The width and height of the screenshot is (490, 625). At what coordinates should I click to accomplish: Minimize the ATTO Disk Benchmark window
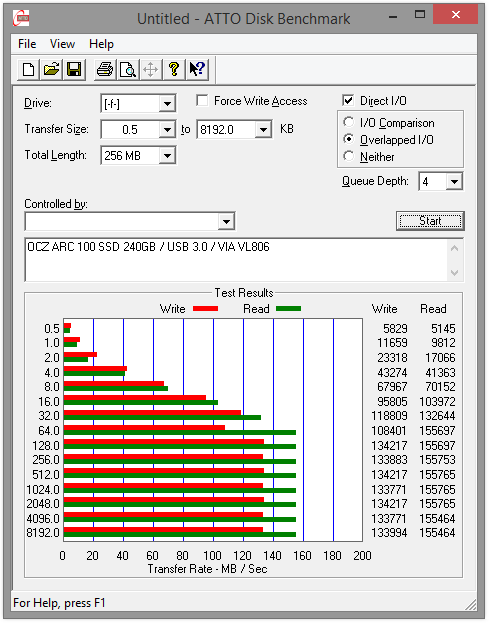point(393,16)
